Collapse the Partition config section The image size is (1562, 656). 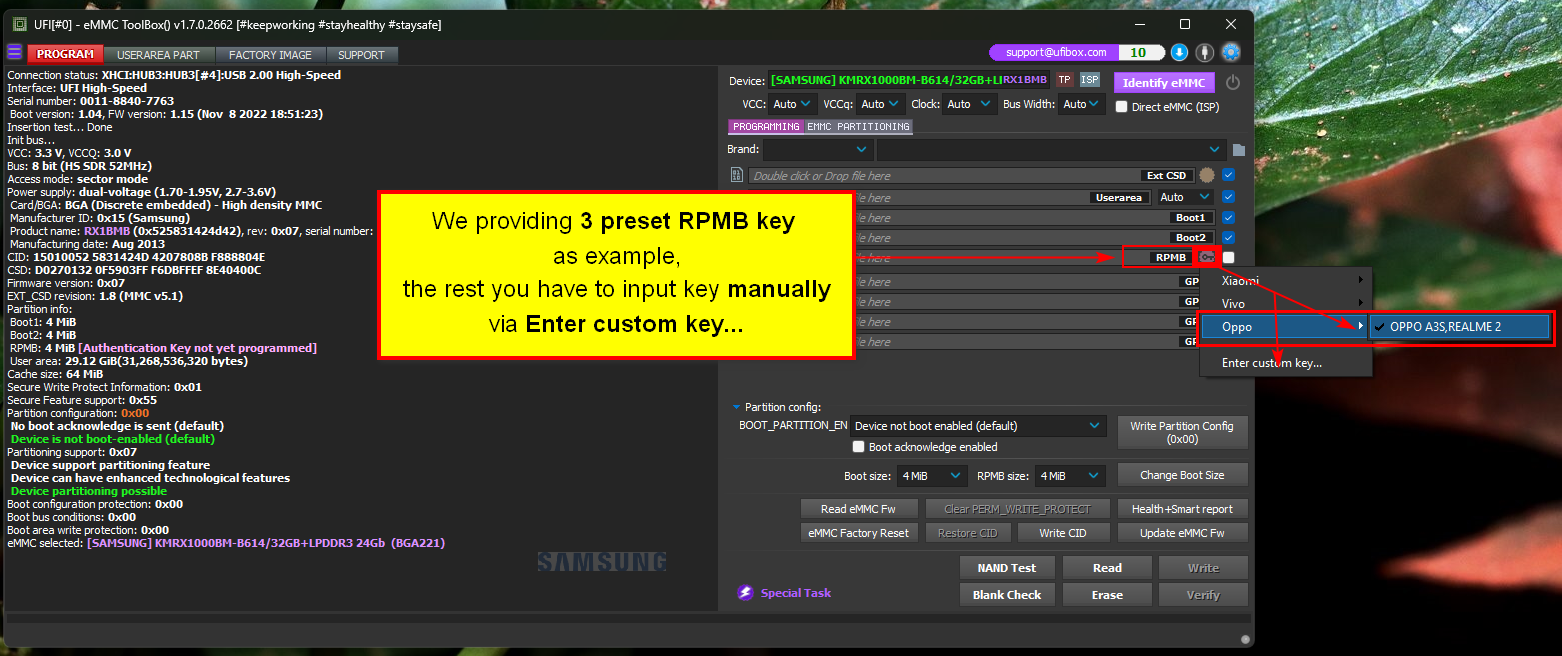point(738,407)
